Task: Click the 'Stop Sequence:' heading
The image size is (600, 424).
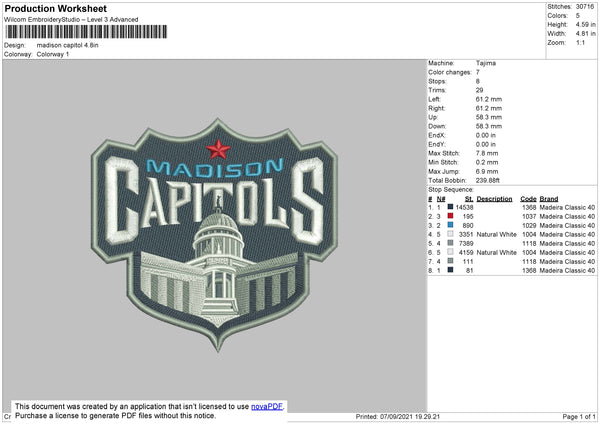Action: pos(451,189)
